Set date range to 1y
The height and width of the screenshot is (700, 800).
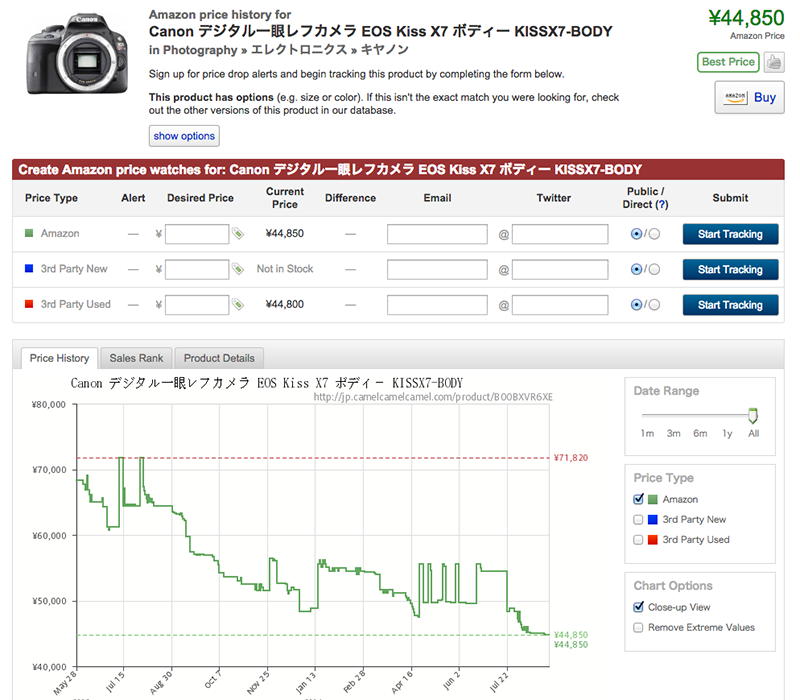click(x=727, y=434)
